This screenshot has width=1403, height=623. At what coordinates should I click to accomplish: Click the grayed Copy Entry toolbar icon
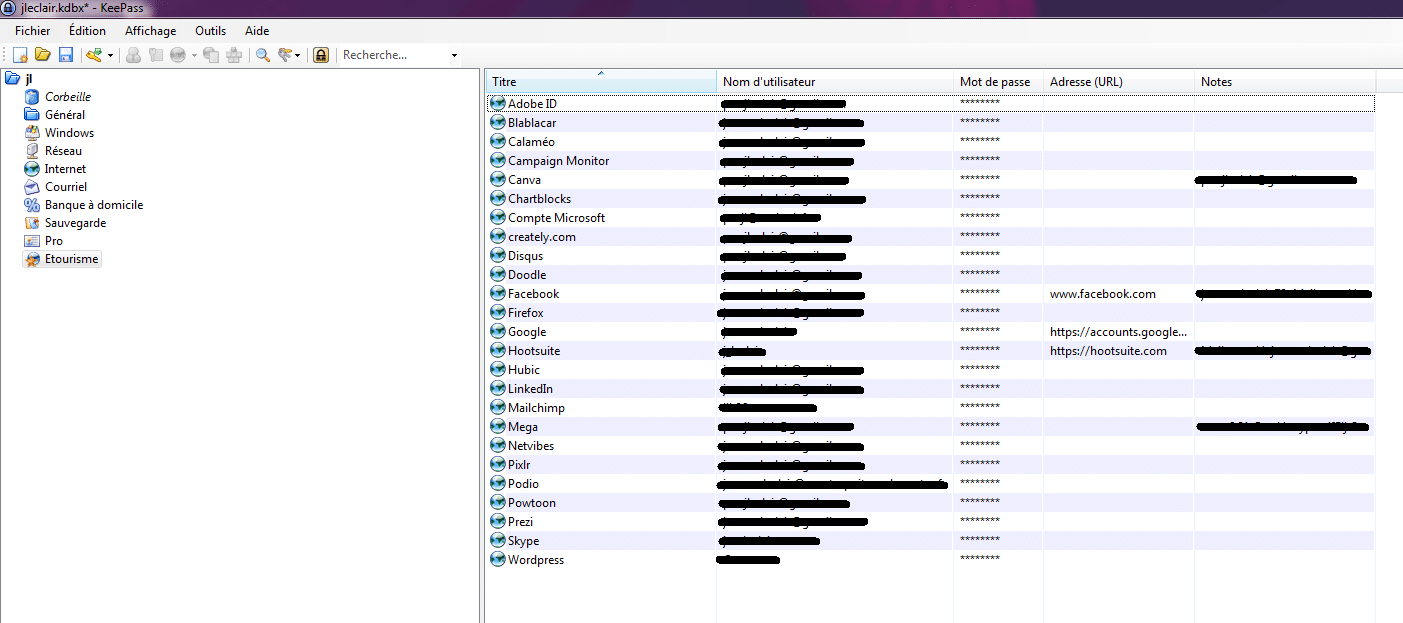coord(211,55)
